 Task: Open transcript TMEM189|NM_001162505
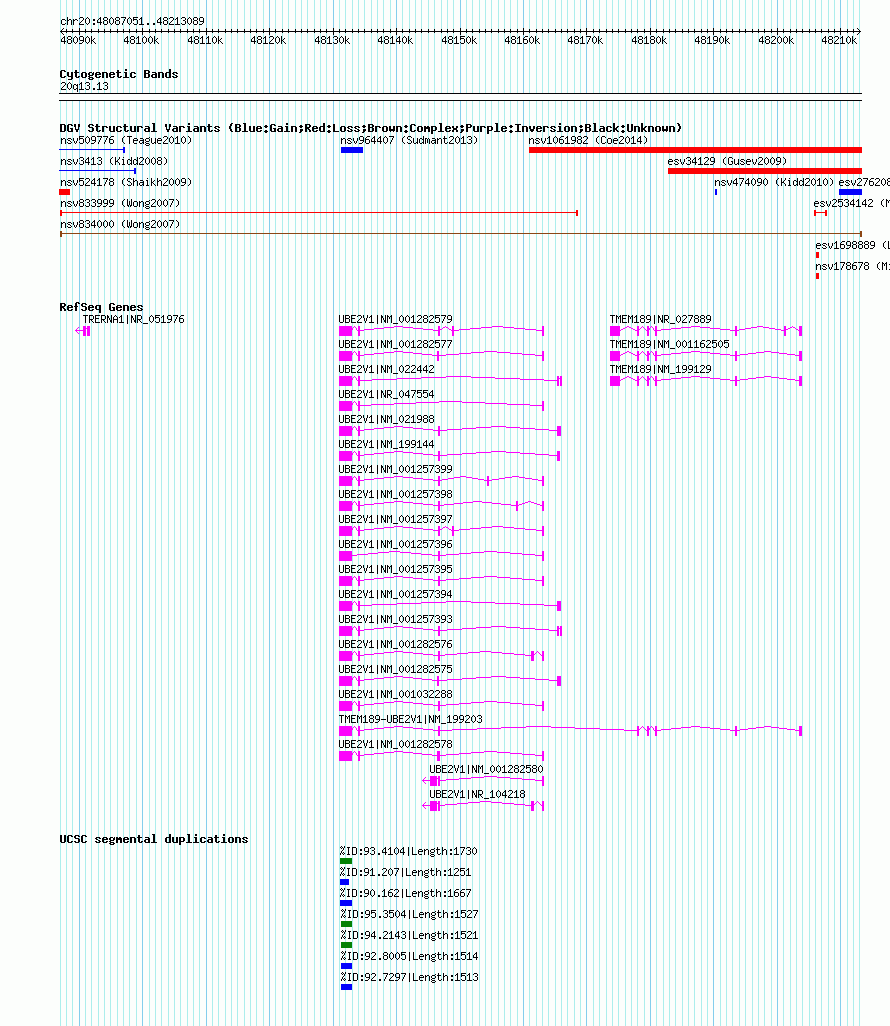click(x=669, y=344)
